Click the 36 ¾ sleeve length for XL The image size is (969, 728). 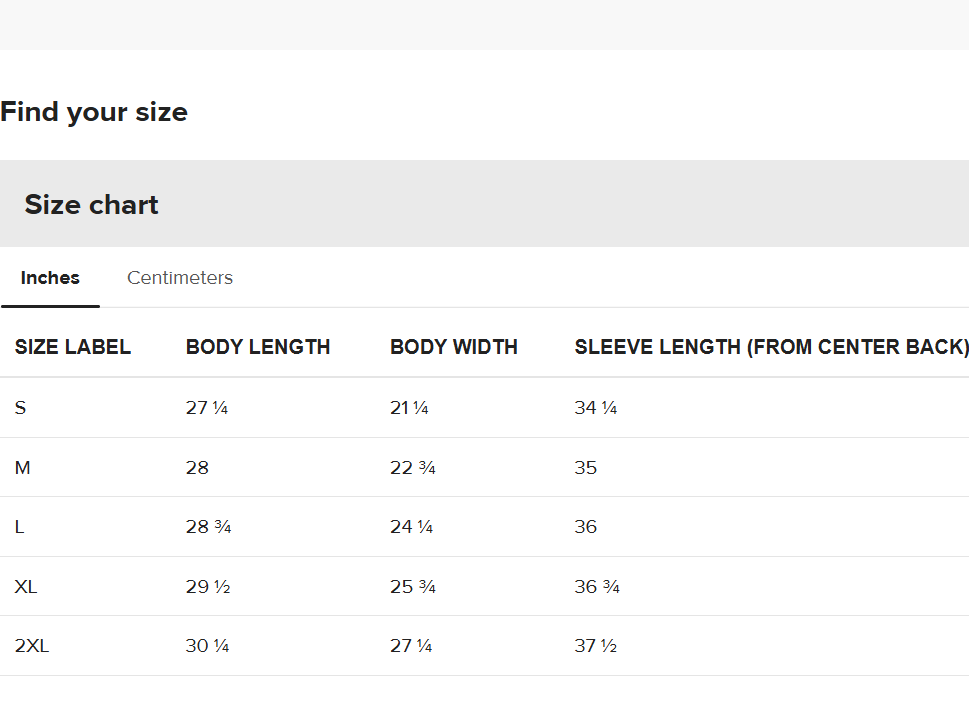pos(597,586)
